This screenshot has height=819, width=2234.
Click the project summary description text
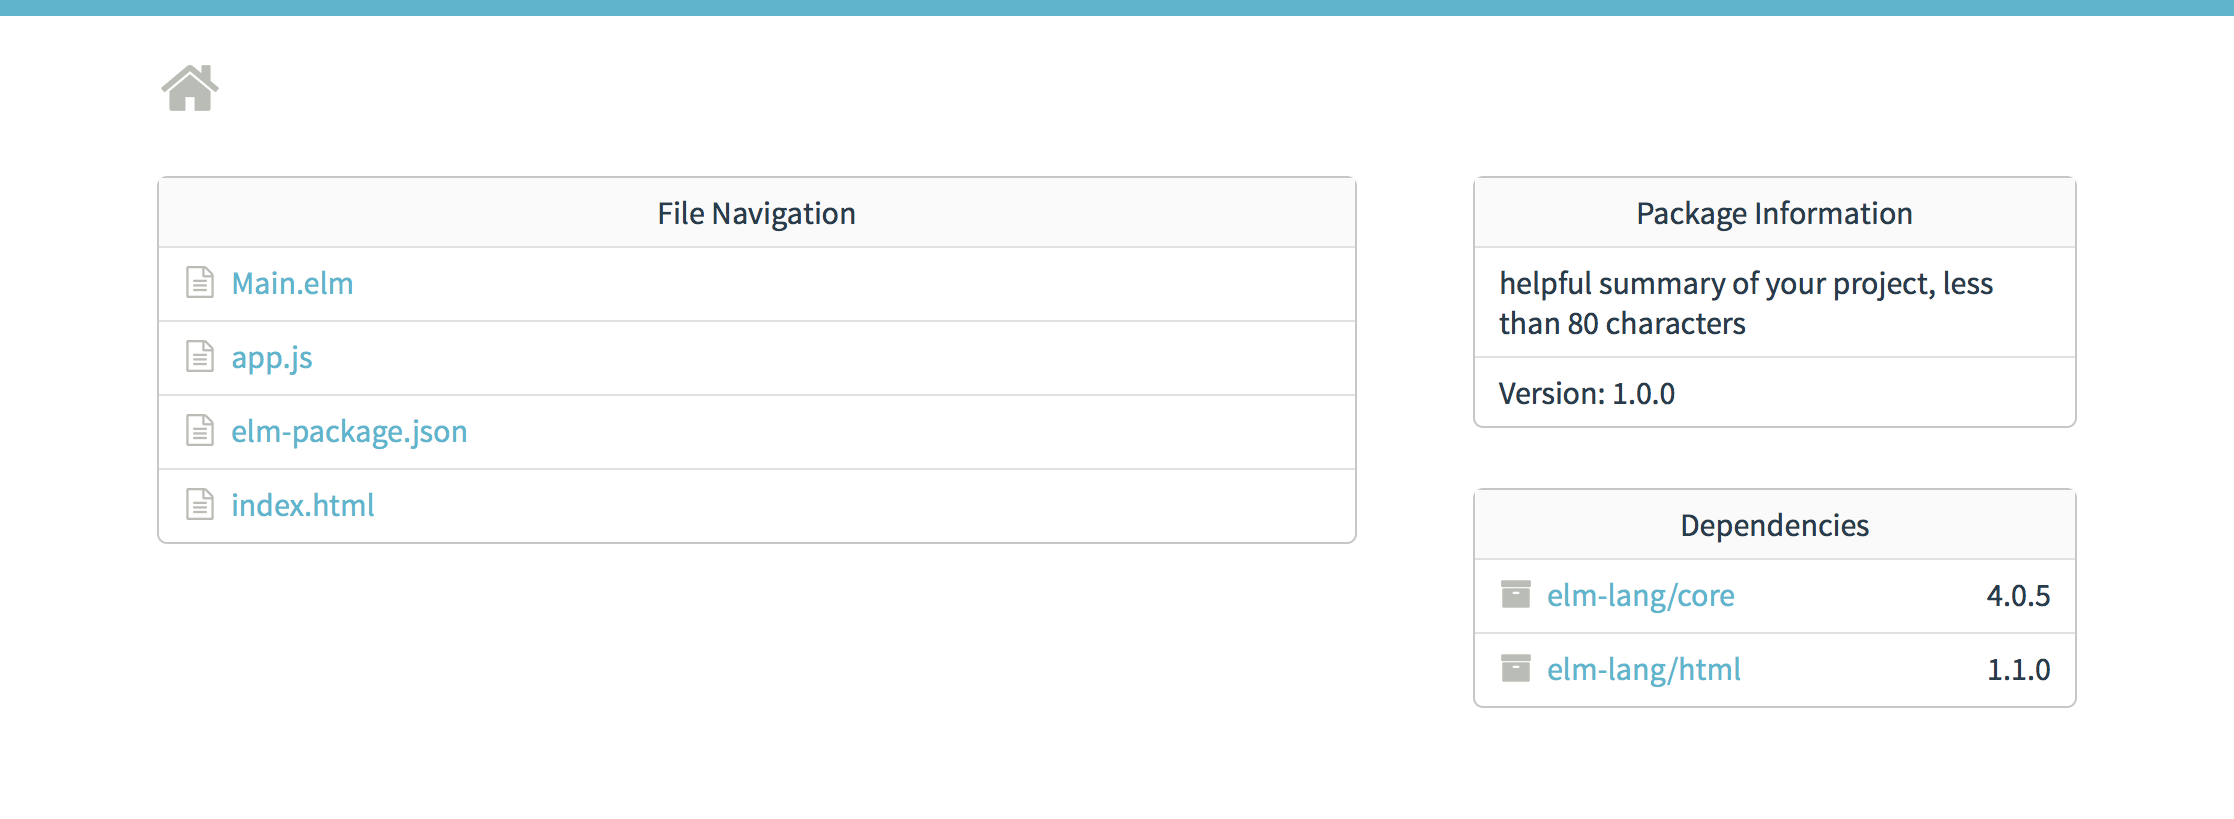[1745, 303]
